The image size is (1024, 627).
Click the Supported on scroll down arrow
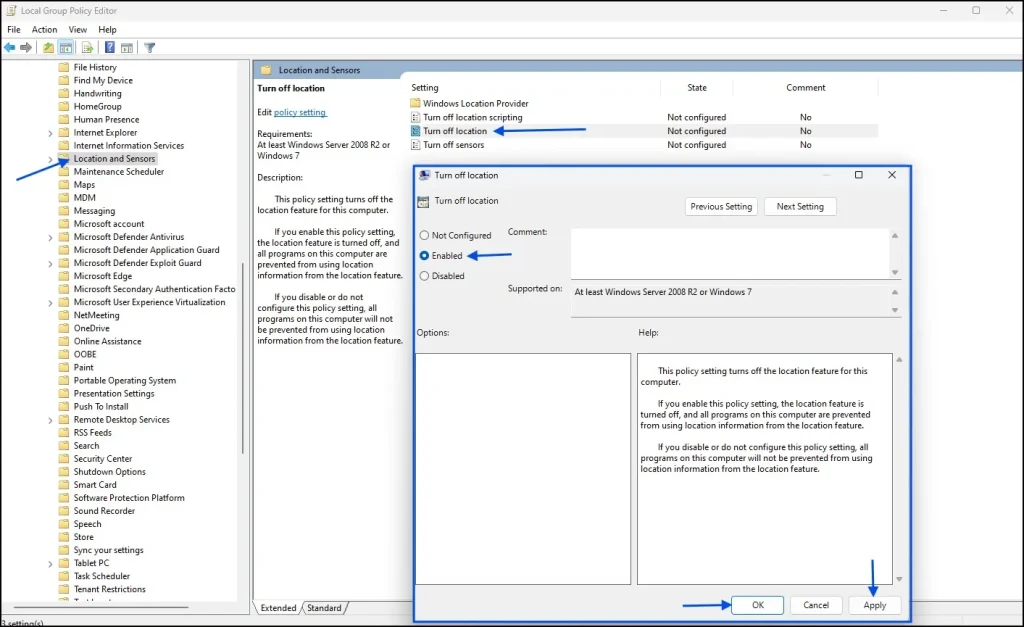pyautogui.click(x=895, y=310)
